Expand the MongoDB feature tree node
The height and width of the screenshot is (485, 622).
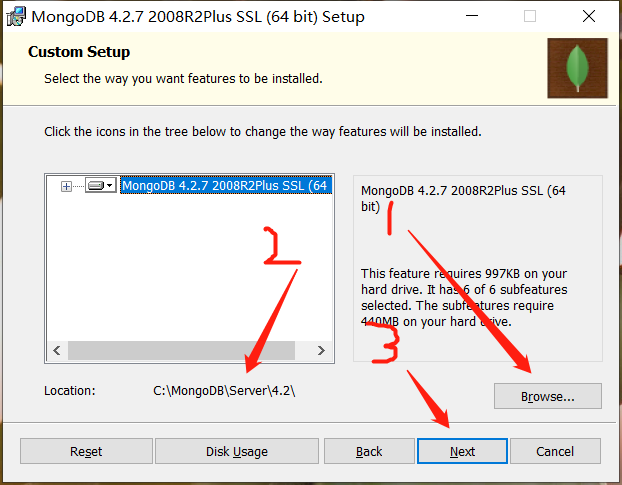point(67,186)
